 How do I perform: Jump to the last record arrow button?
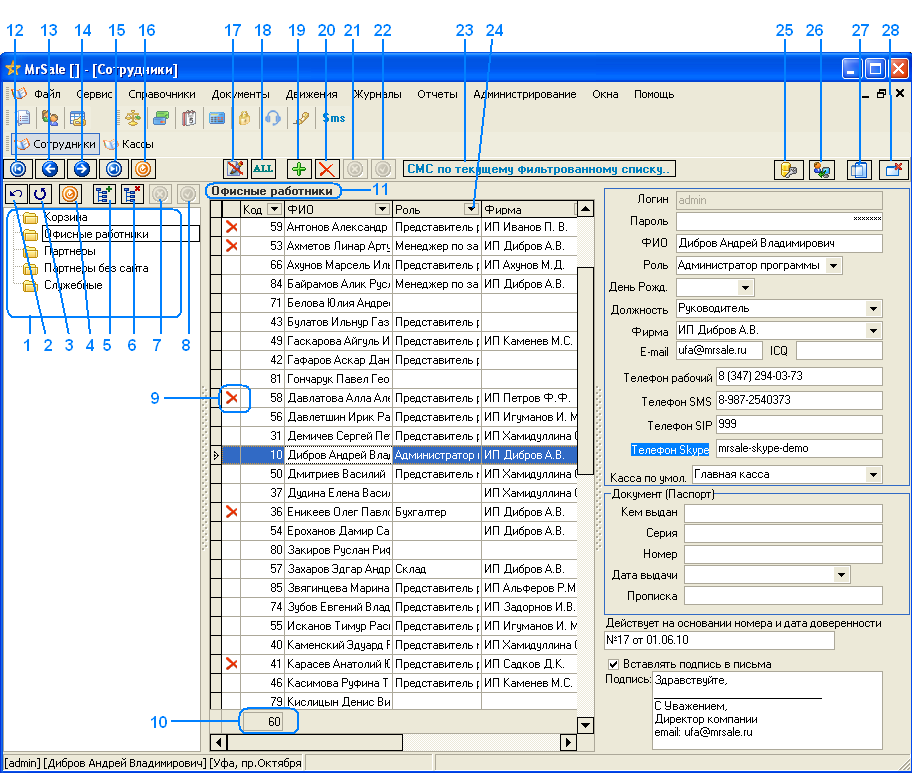(114, 169)
